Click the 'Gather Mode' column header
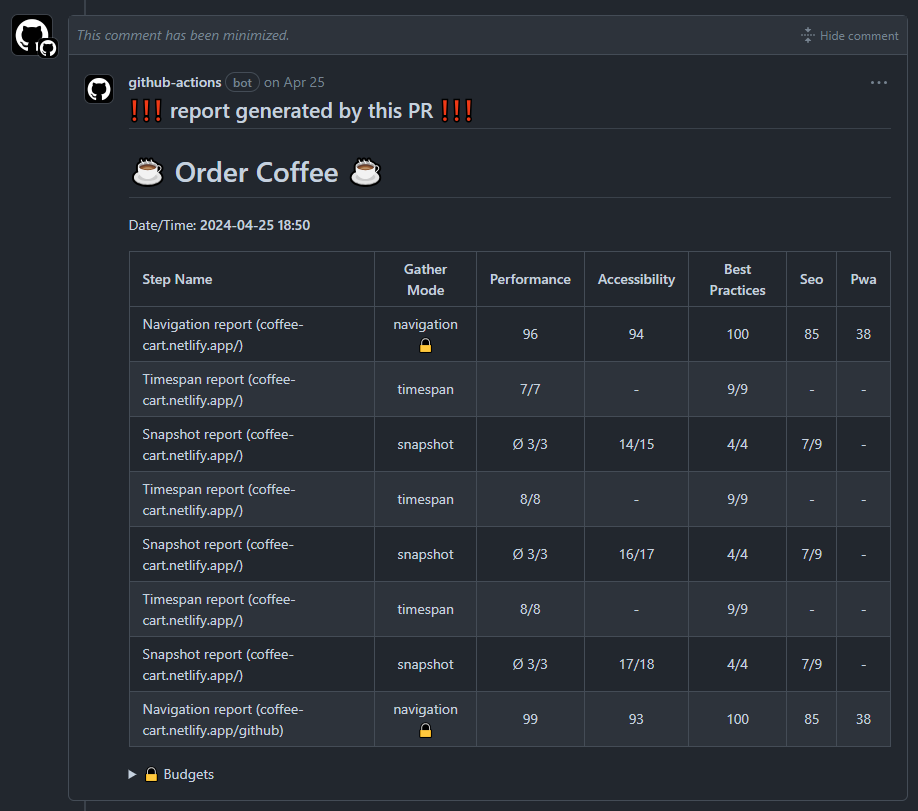Image resolution: width=918 pixels, height=811 pixels. [x=426, y=279]
